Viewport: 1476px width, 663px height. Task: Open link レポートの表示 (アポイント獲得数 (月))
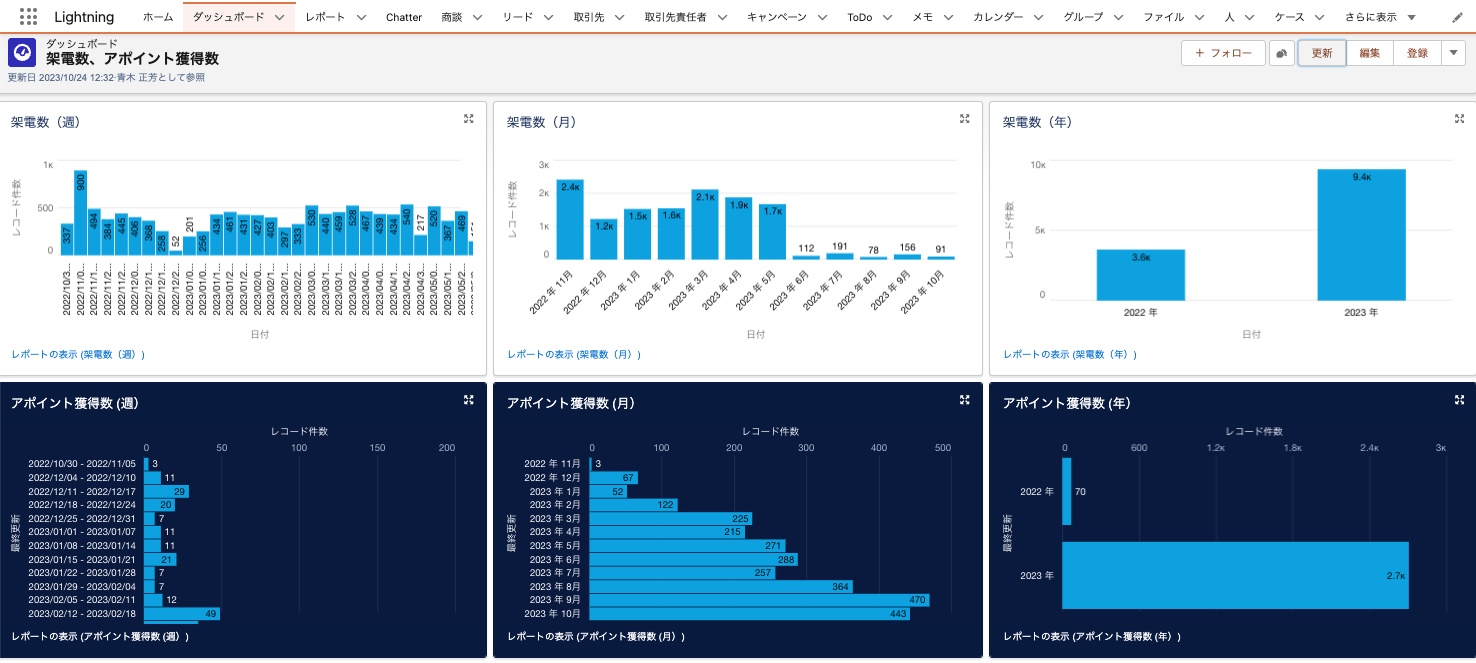click(596, 636)
